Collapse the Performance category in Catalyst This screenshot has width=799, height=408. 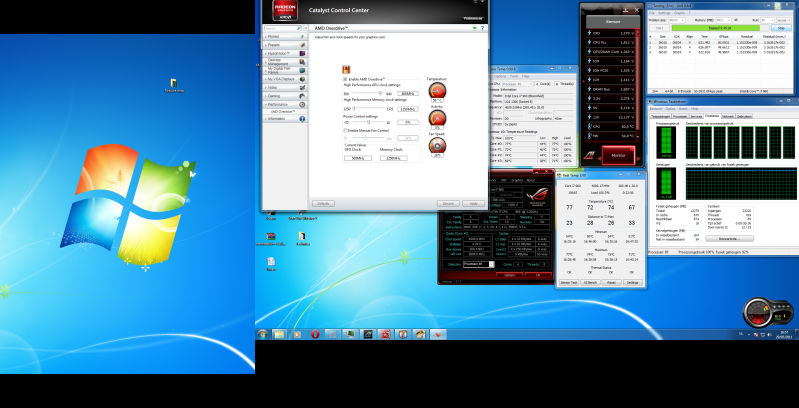[284, 104]
